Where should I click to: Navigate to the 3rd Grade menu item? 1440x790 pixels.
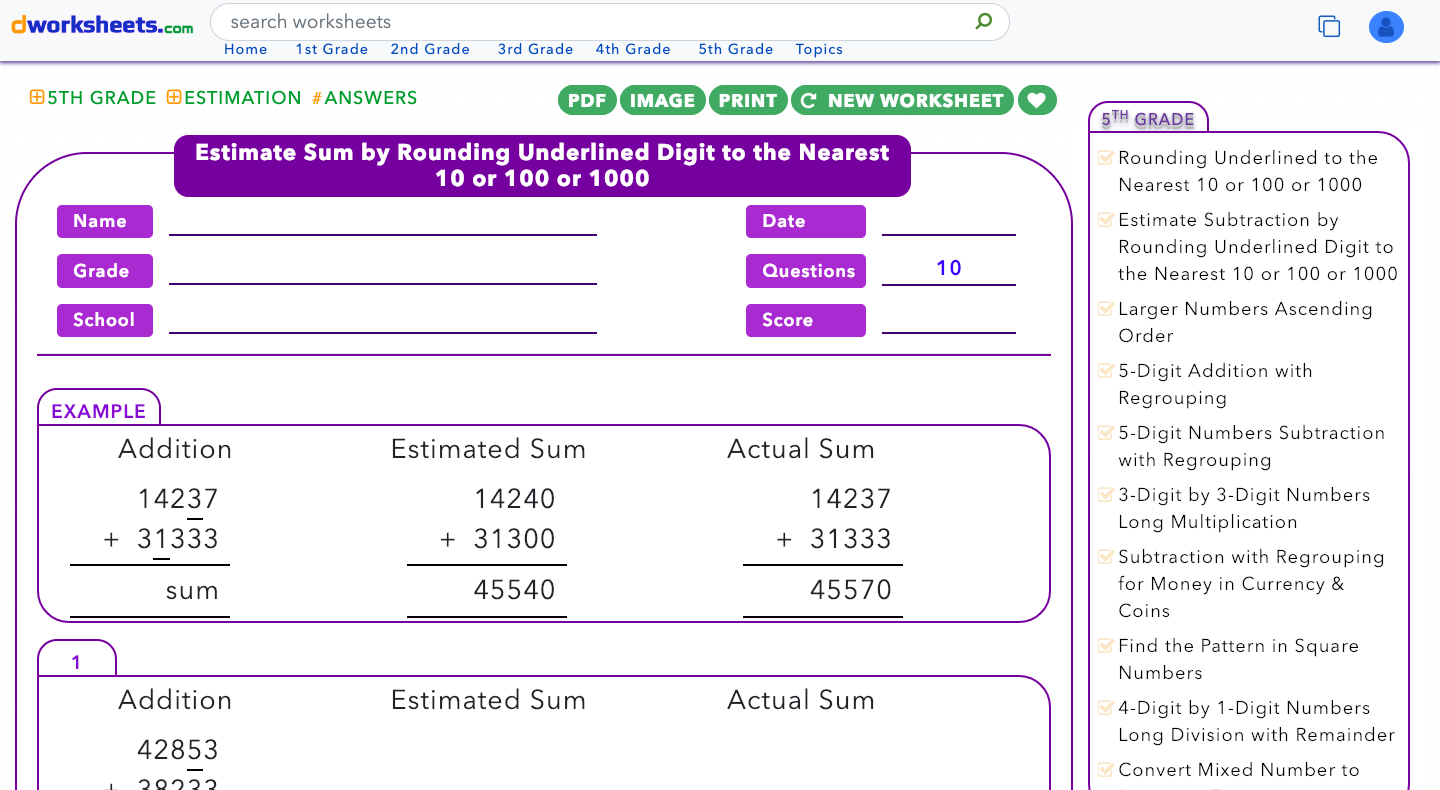[x=535, y=48]
